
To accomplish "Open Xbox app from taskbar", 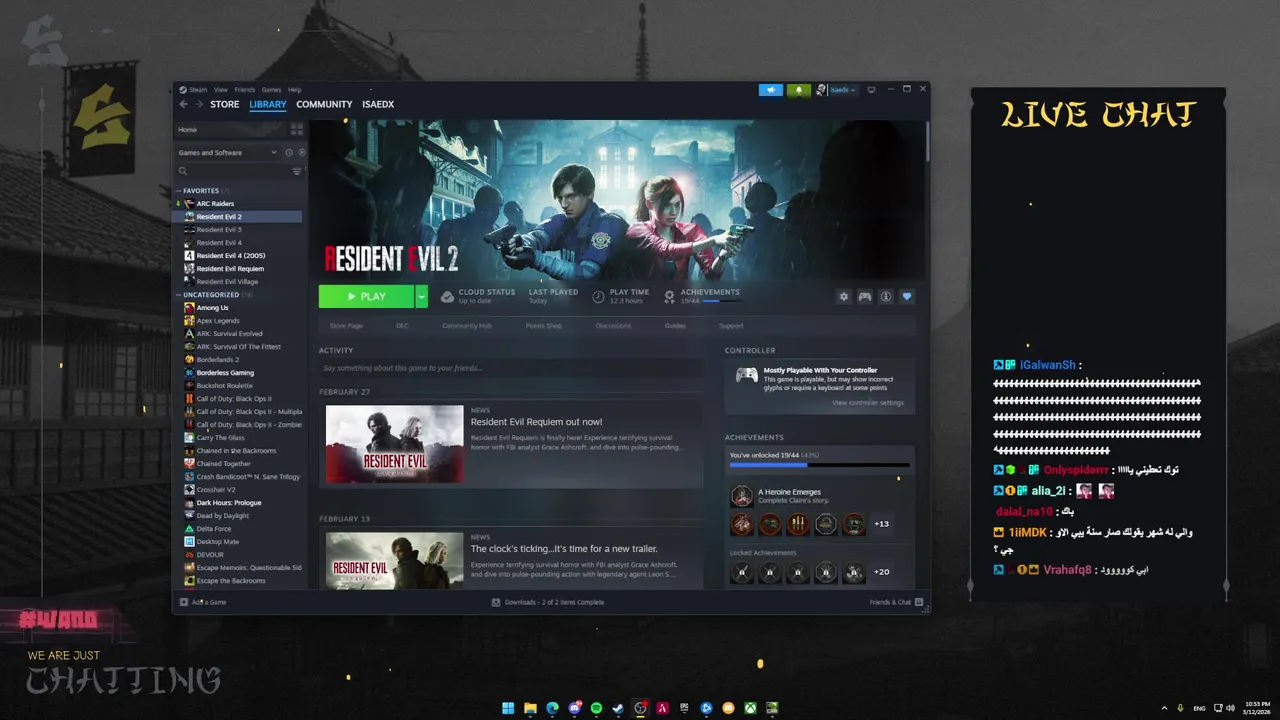I will [x=750, y=708].
